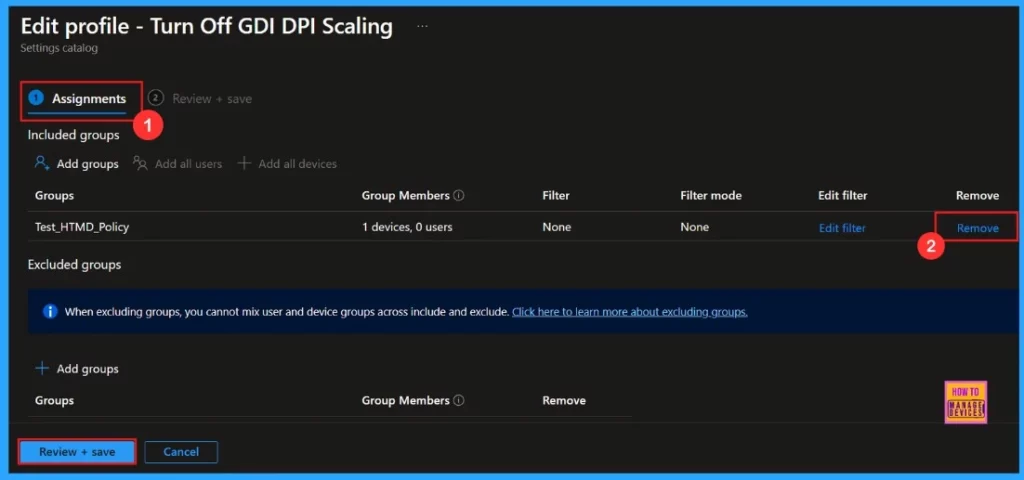Click Add all devices
The image size is (1024, 480).
point(297,164)
